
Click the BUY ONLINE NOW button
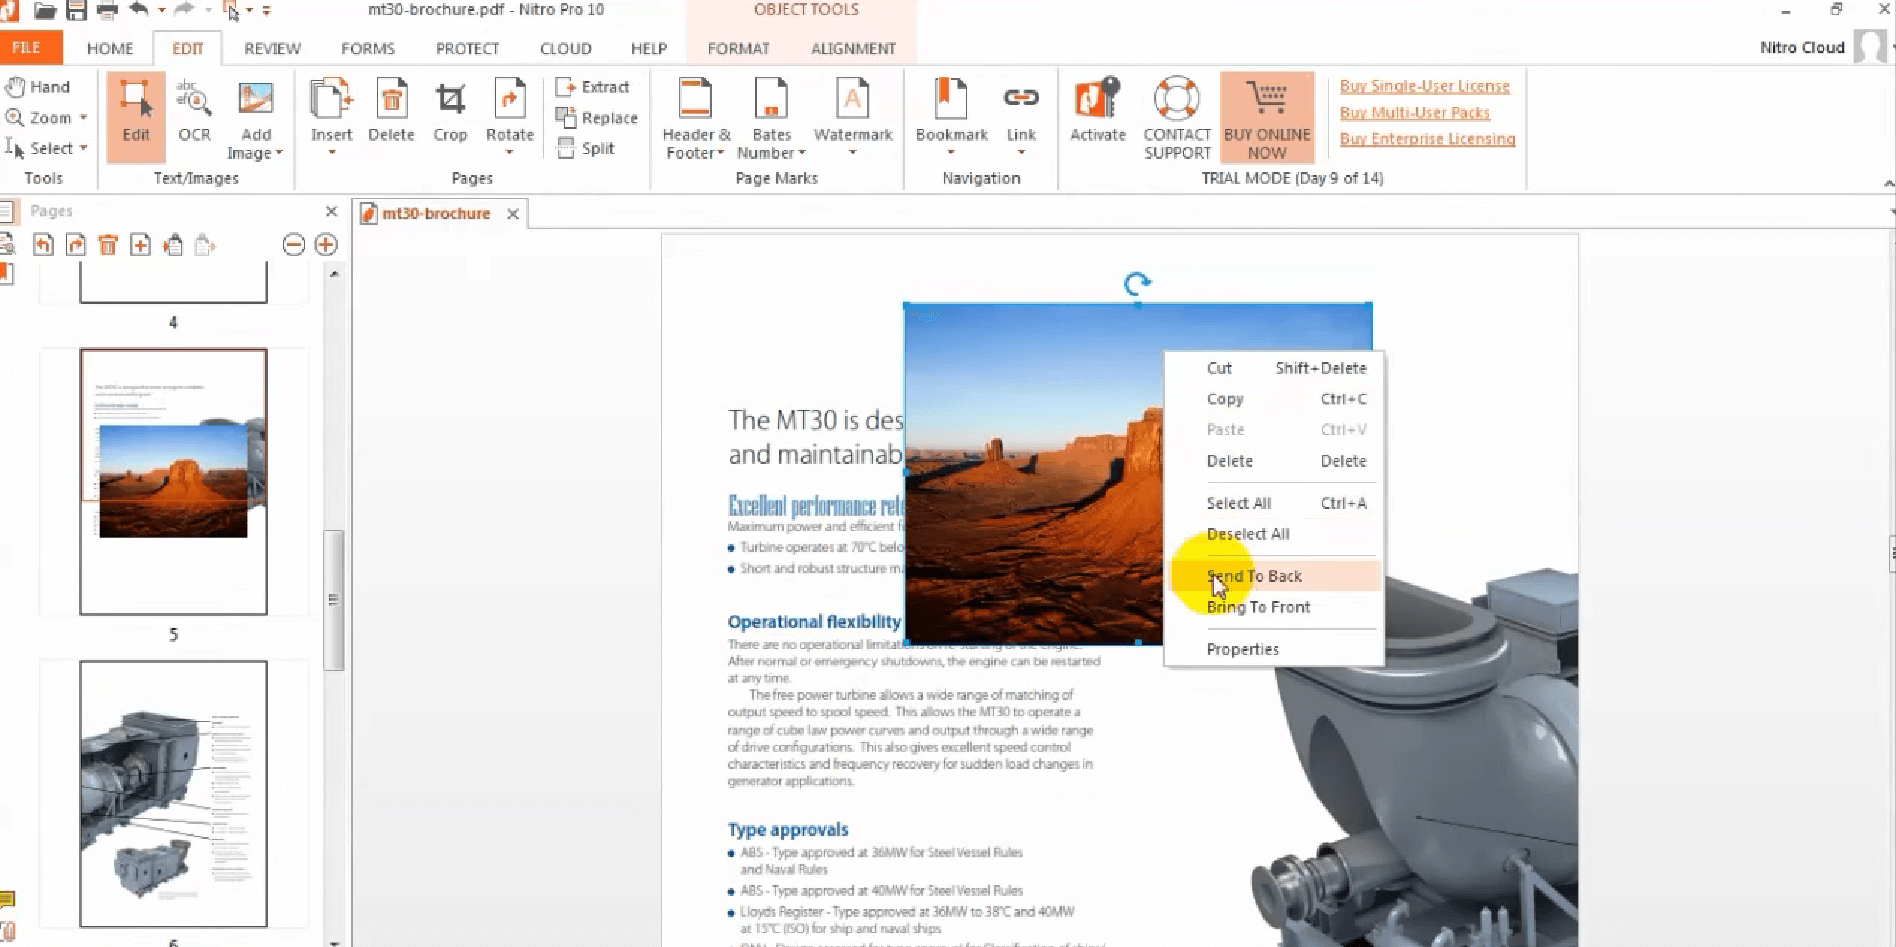[x=1267, y=117]
